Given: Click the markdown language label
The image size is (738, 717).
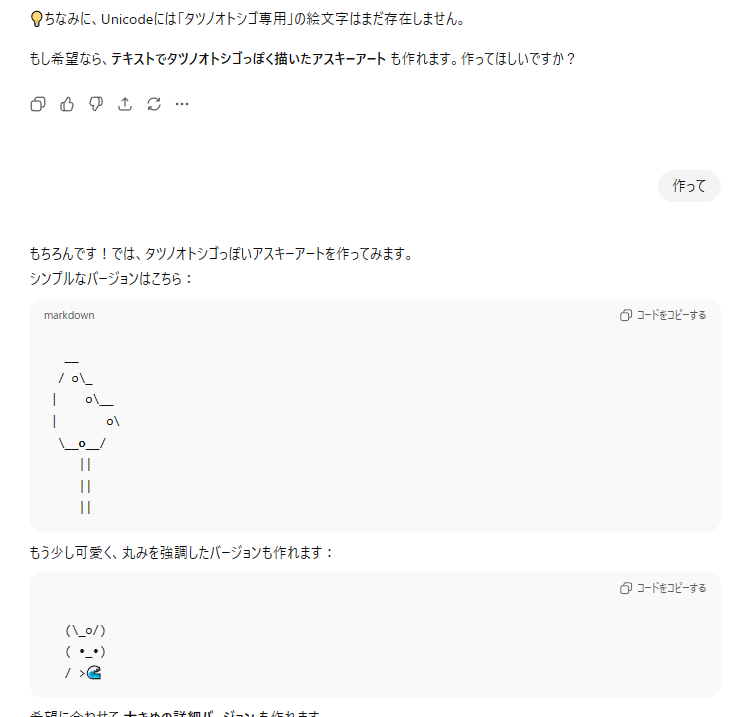Looking at the screenshot, I should (x=69, y=315).
